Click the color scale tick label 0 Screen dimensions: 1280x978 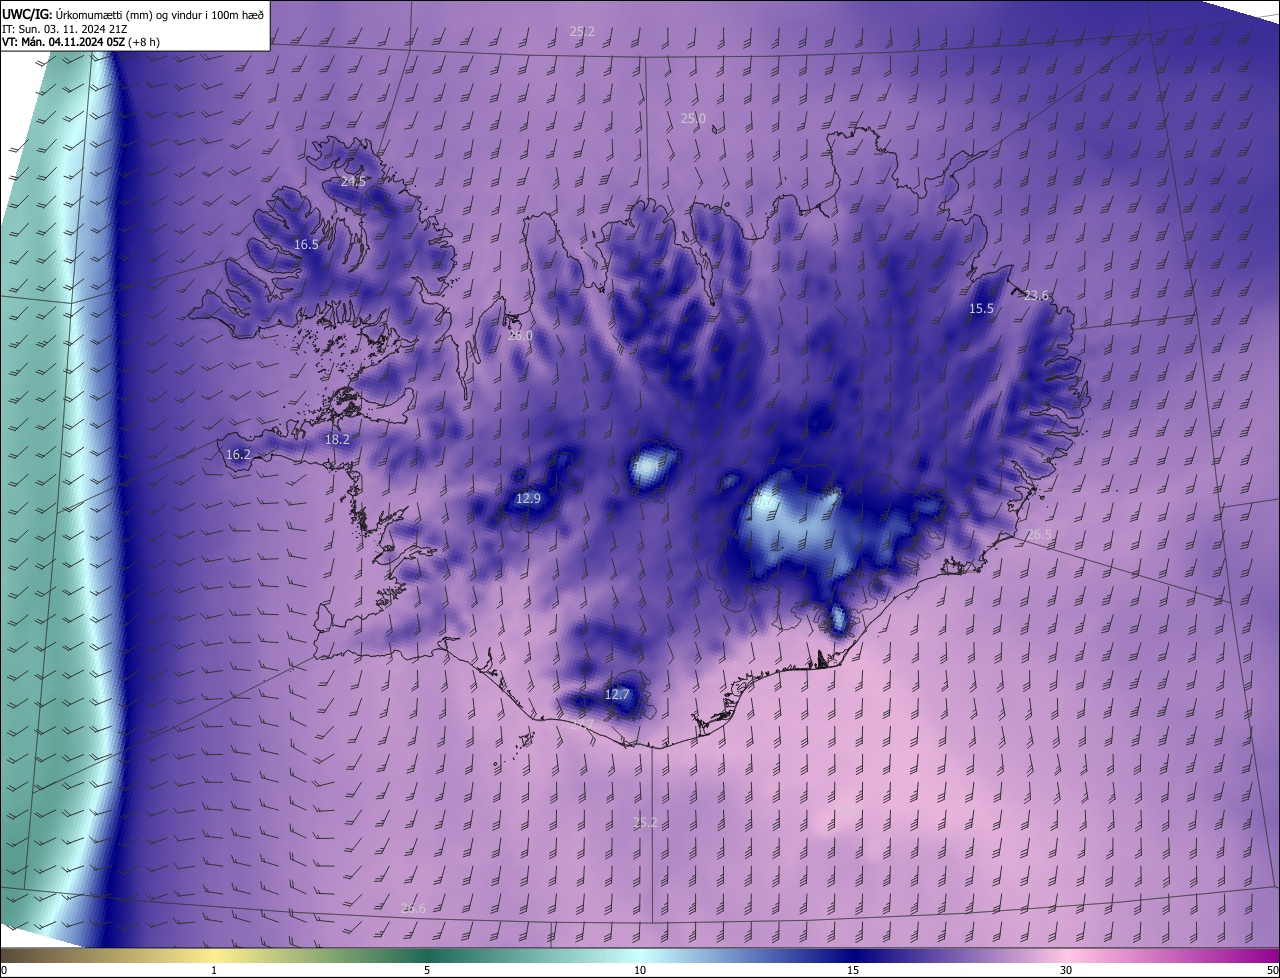(x=3, y=970)
